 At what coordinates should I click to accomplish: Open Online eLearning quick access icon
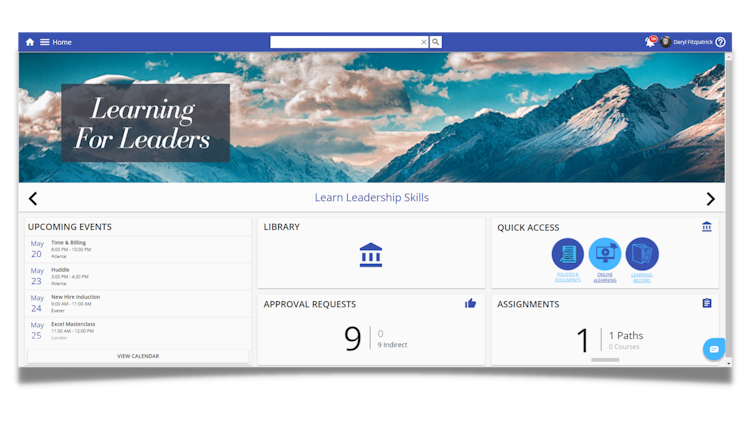point(605,254)
